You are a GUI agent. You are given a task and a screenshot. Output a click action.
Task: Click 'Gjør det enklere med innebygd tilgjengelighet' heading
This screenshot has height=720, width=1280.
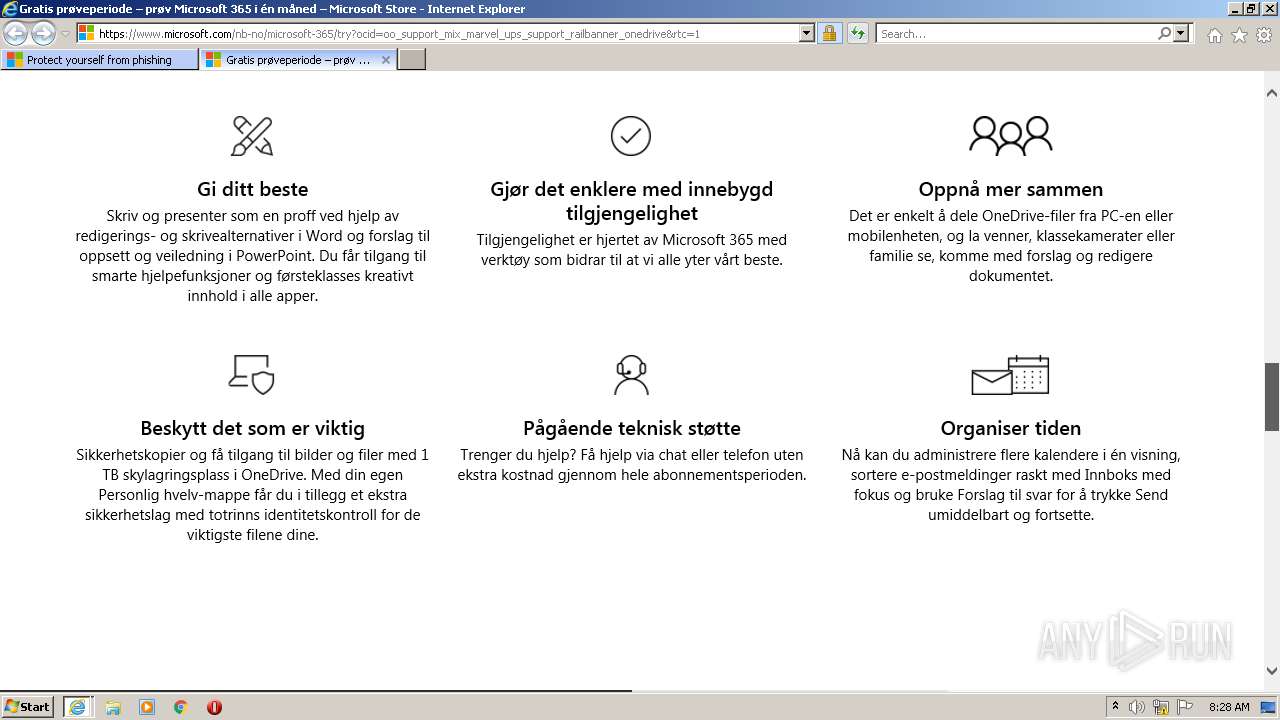pyautogui.click(x=631, y=201)
